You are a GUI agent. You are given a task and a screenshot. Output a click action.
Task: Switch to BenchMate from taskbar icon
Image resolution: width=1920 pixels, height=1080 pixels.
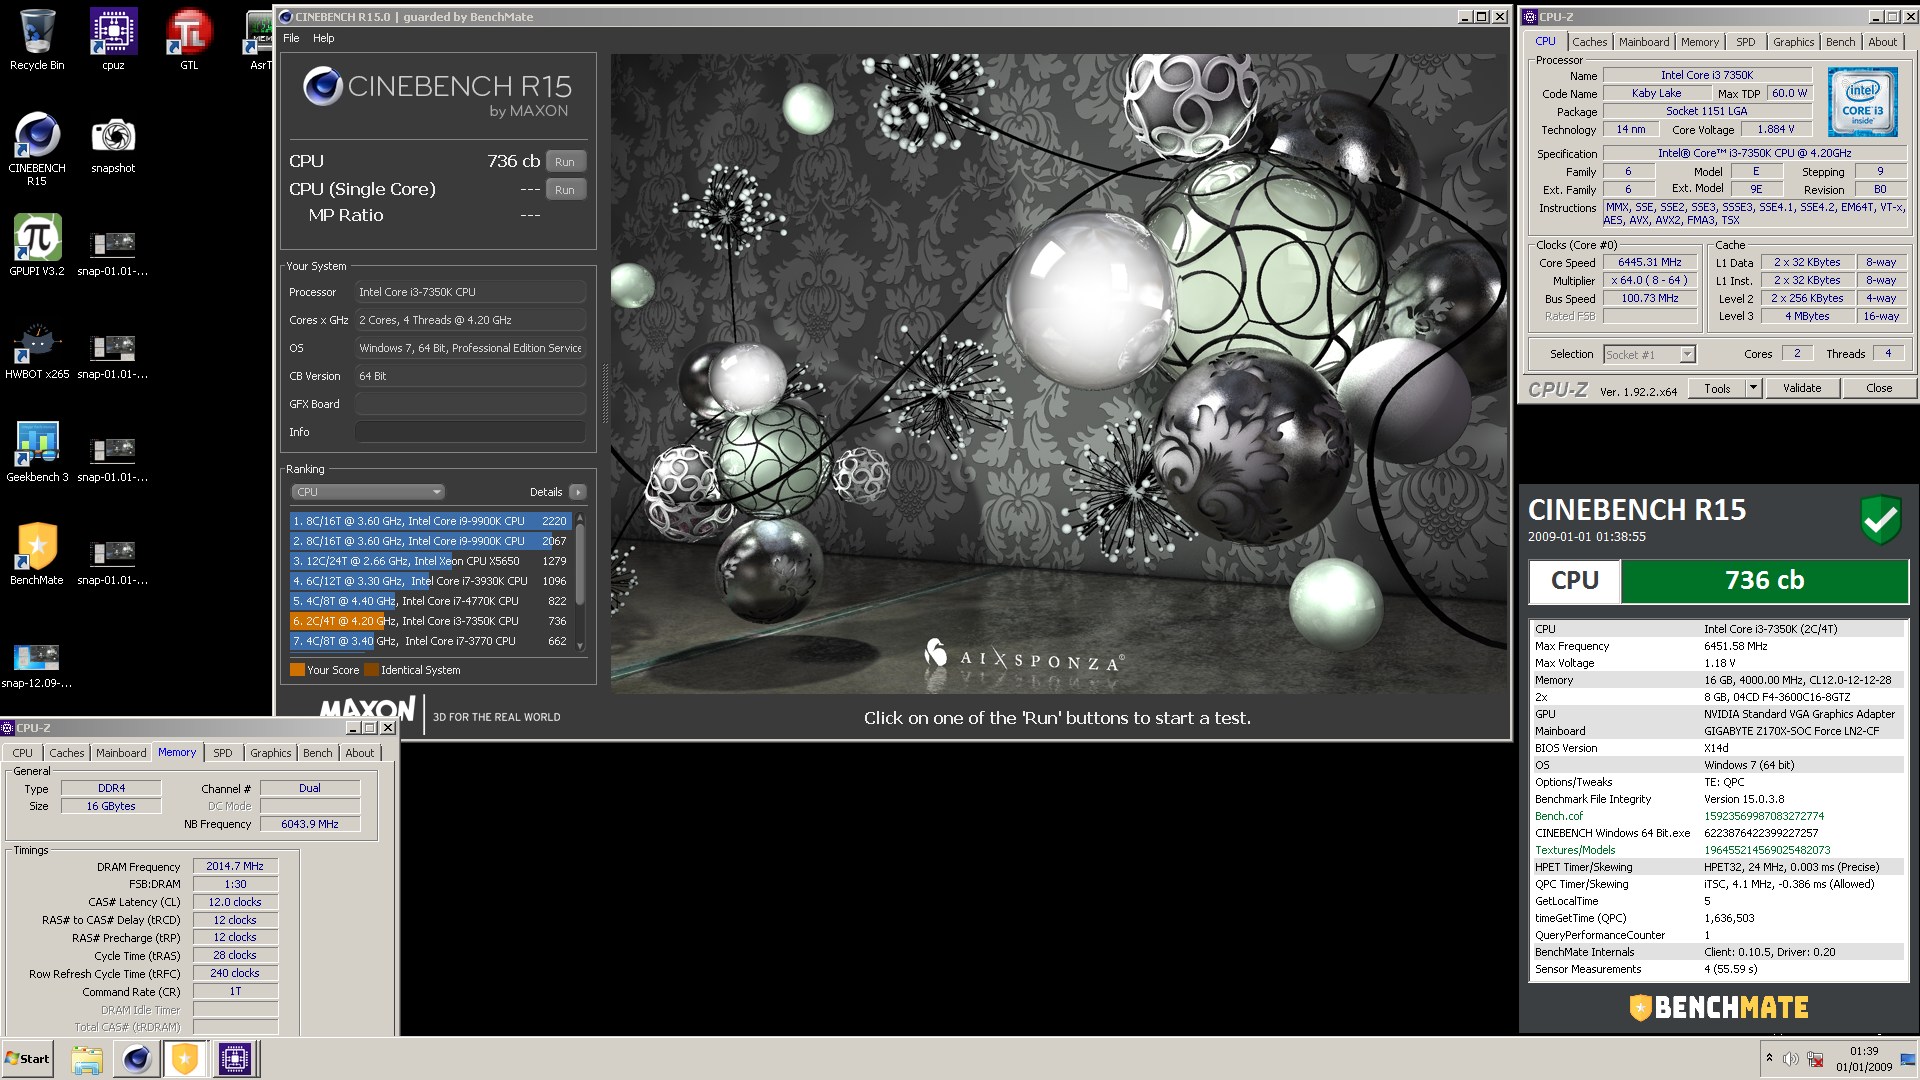coord(185,1059)
